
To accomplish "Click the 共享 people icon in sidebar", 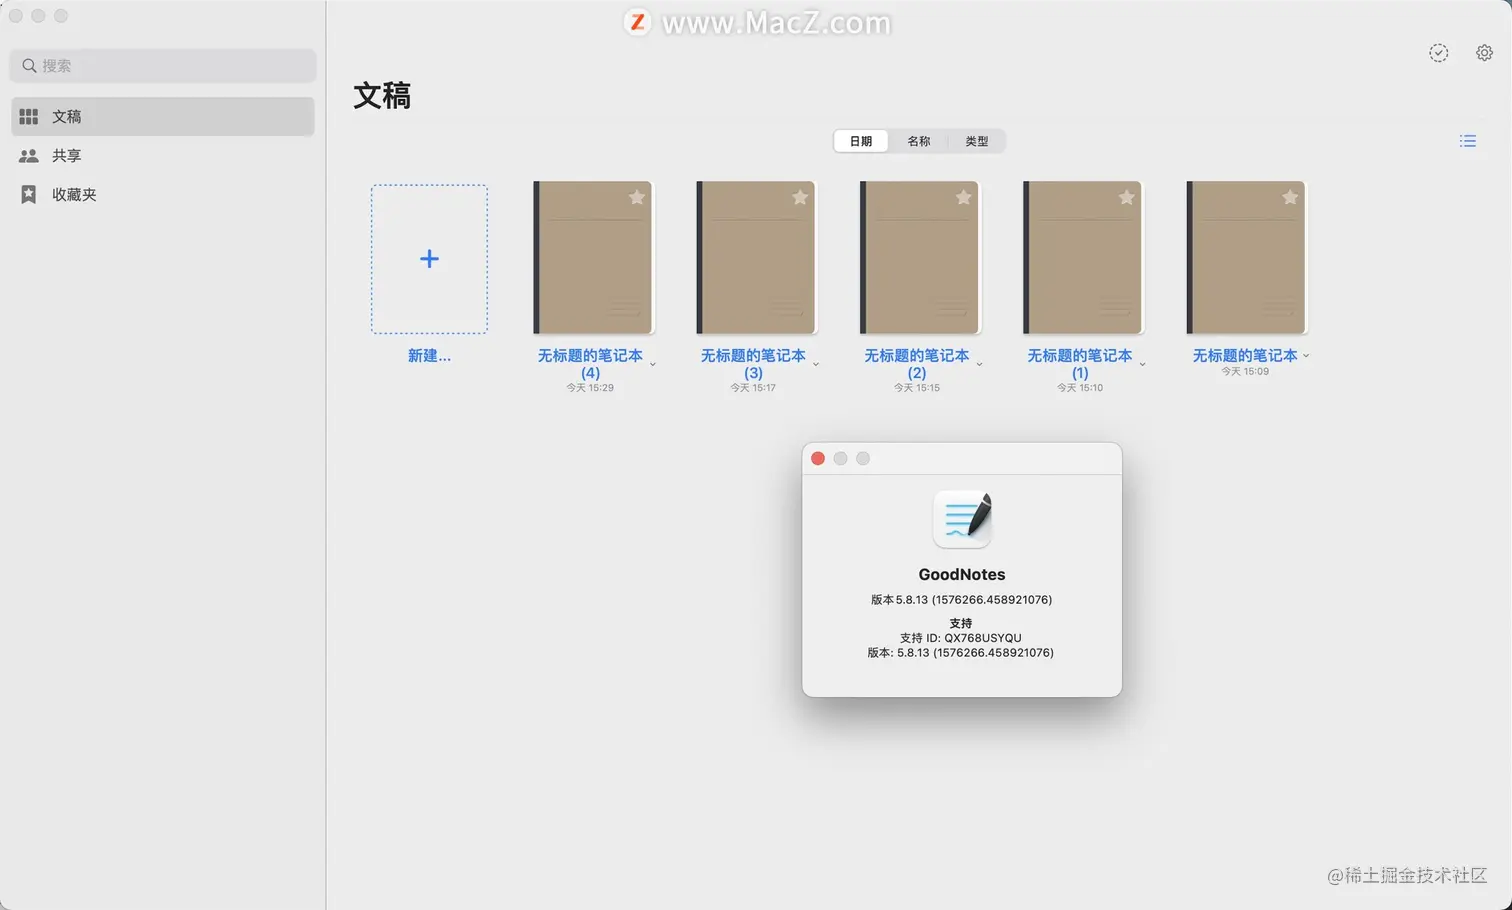I will 29,156.
